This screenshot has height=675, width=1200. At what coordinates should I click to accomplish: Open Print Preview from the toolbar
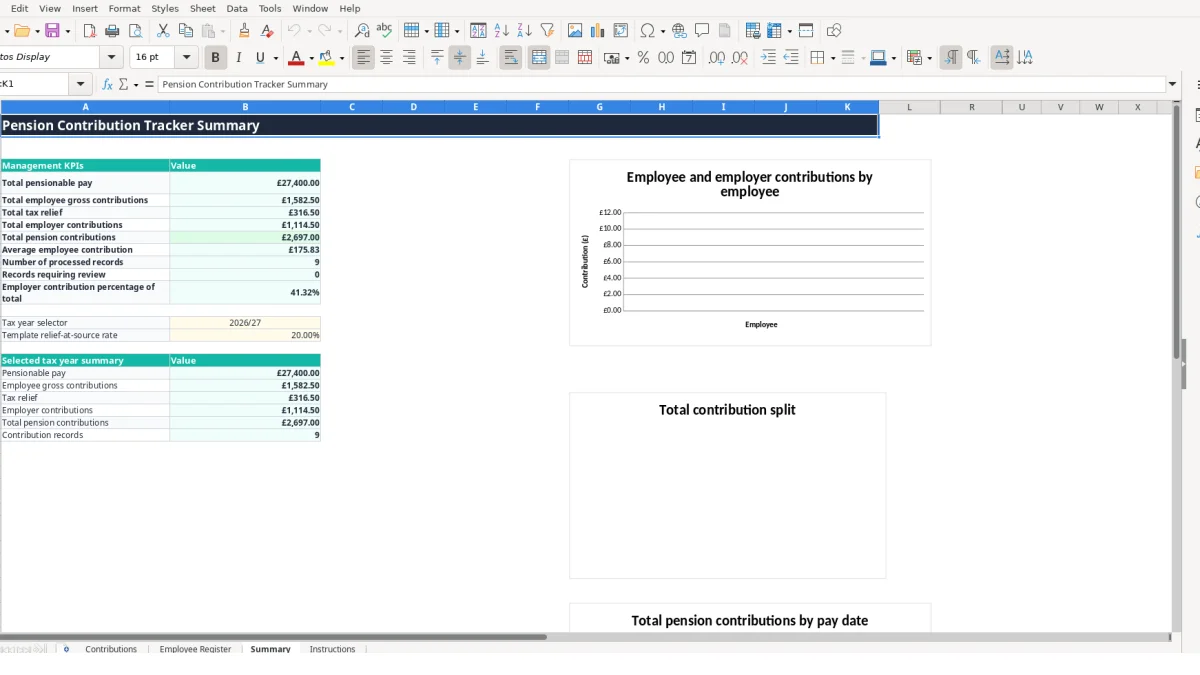click(x=135, y=31)
